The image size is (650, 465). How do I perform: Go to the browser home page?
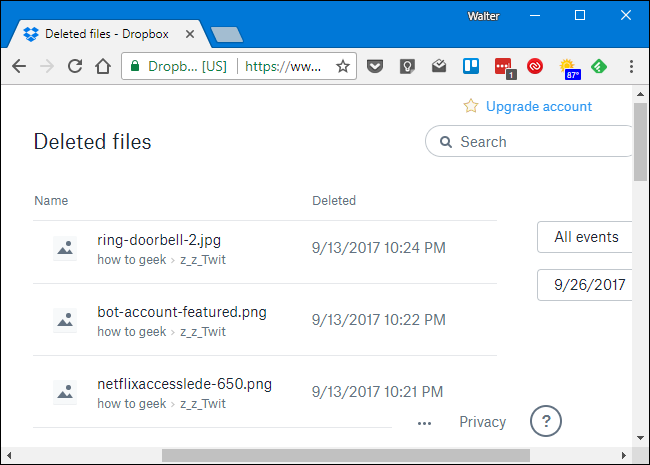pyautogui.click(x=102, y=67)
